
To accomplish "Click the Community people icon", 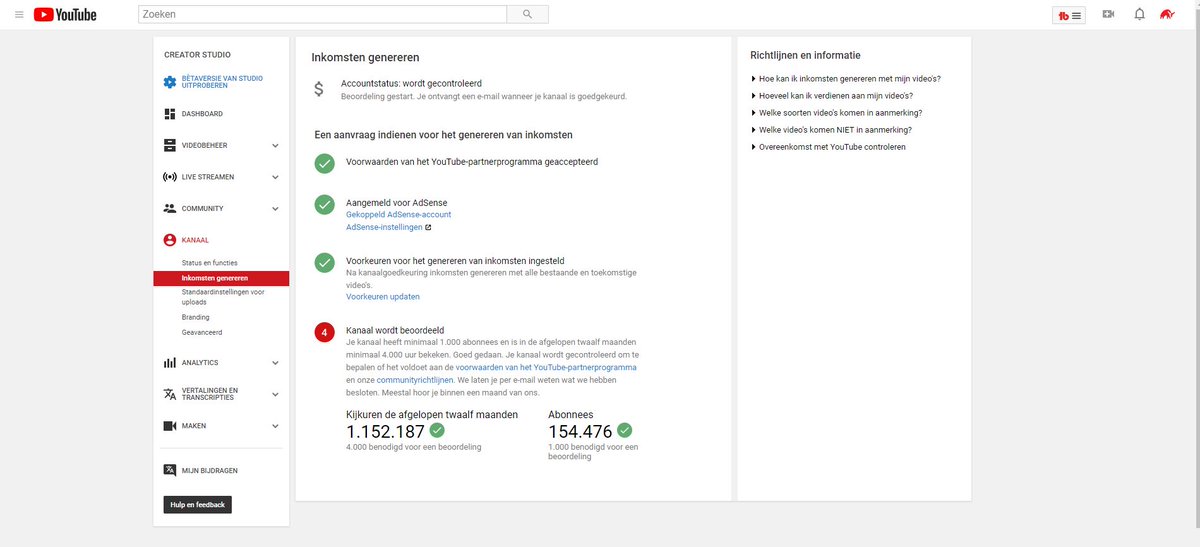I will coord(169,208).
